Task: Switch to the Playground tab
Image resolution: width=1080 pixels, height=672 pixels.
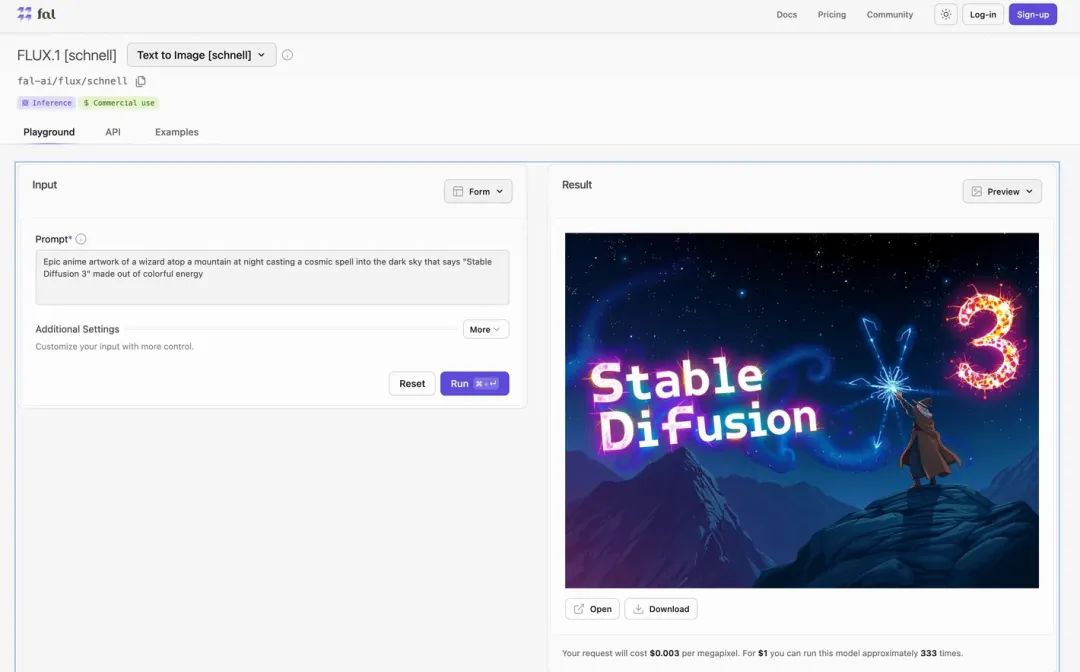Action: pos(49,132)
